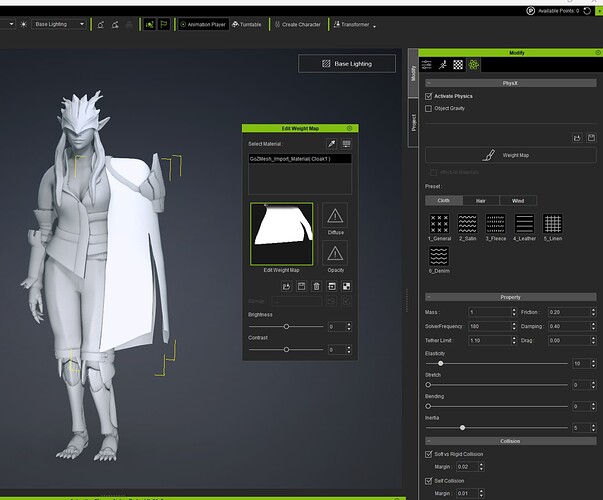Click the Damping value field
This screenshot has width=603, height=500.
click(x=569, y=326)
